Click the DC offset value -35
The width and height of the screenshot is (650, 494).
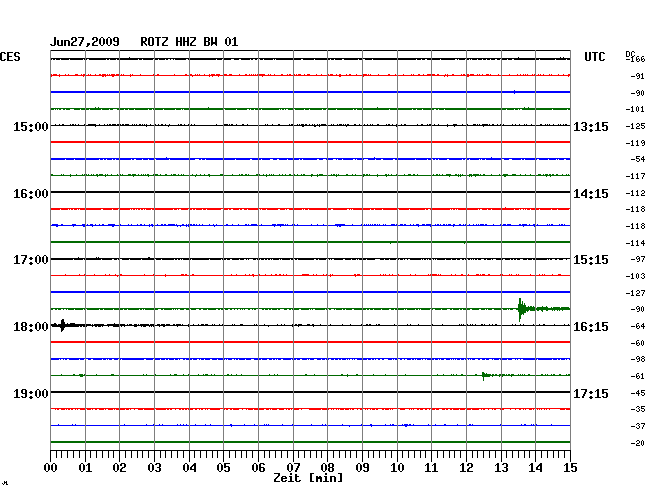pos(638,409)
